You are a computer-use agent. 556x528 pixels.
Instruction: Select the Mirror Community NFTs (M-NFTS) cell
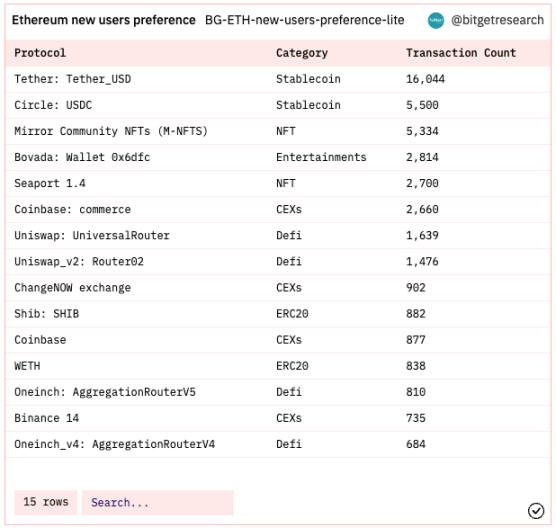[111, 131]
